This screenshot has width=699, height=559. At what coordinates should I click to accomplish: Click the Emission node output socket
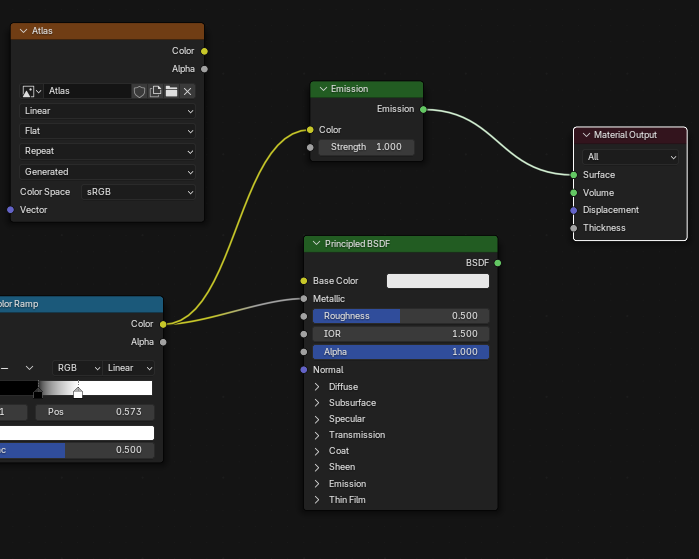423,109
